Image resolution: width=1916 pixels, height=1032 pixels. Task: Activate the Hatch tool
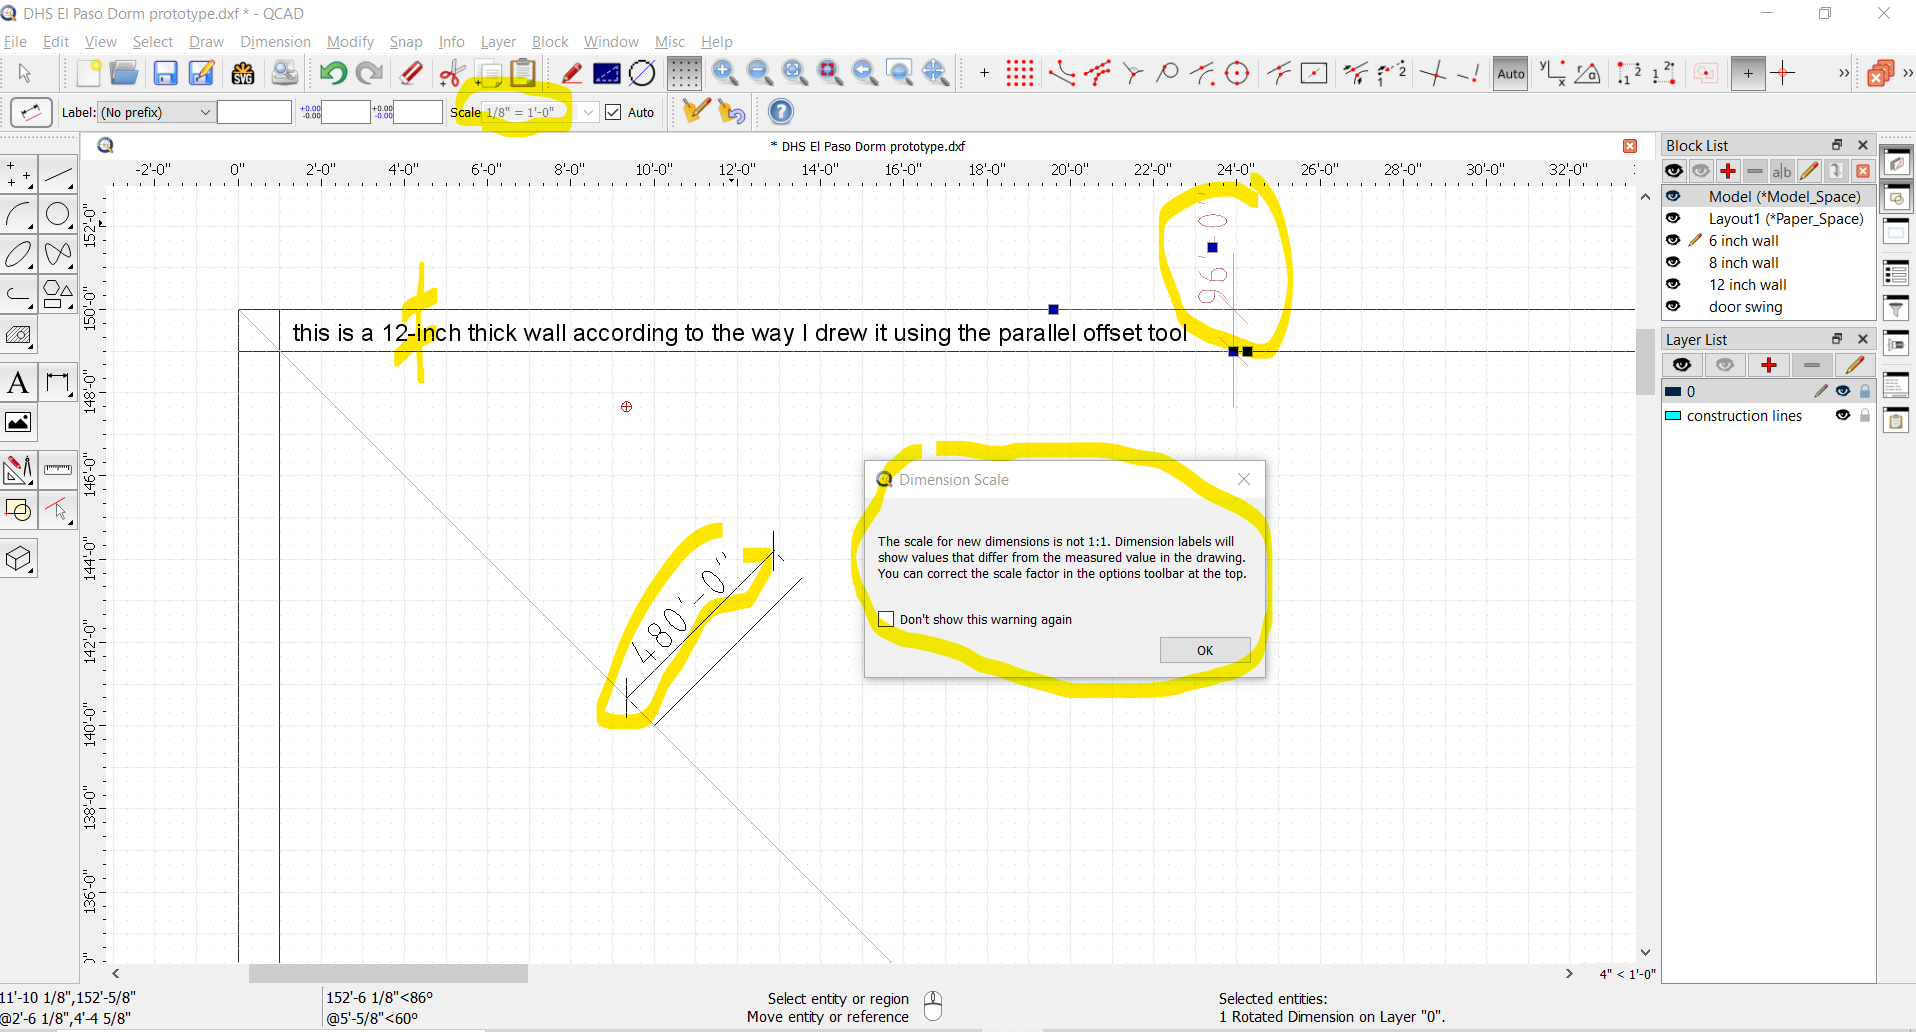click(18, 337)
